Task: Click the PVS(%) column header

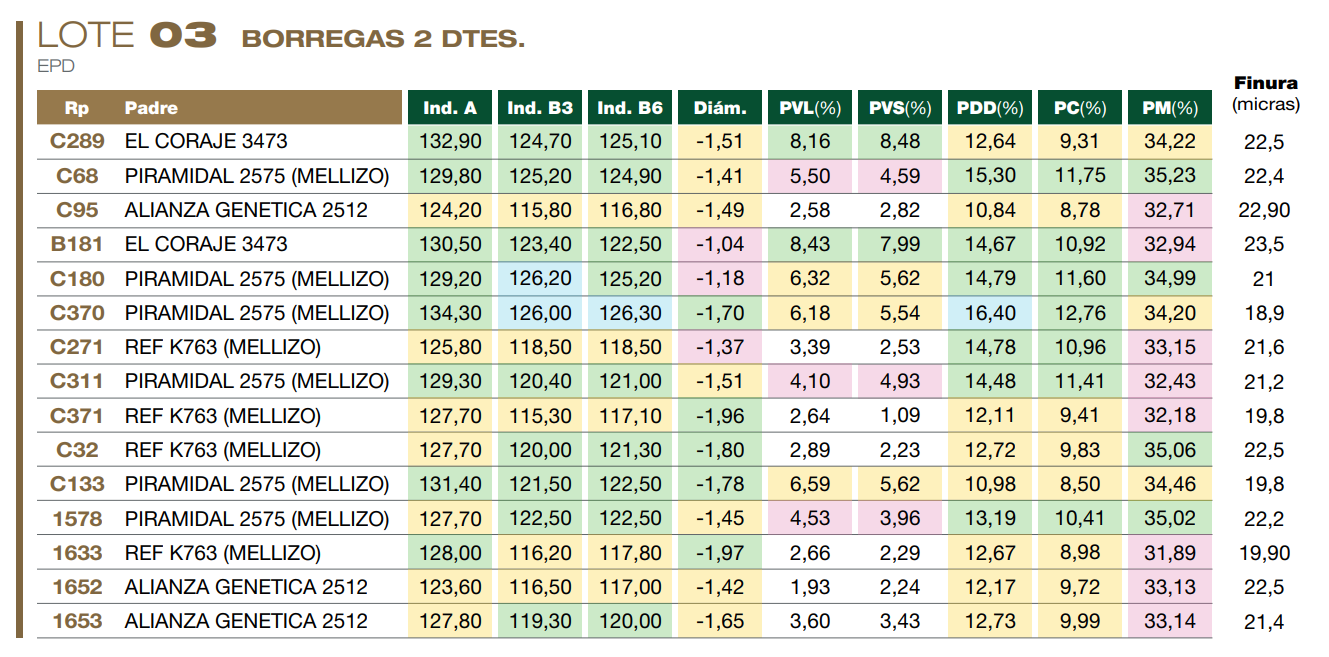Action: pyautogui.click(x=900, y=108)
